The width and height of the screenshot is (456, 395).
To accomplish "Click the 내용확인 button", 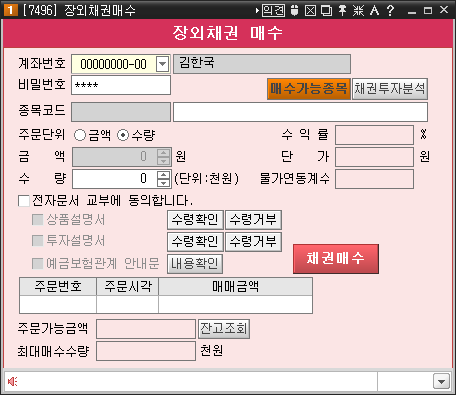I will click(x=195, y=264).
